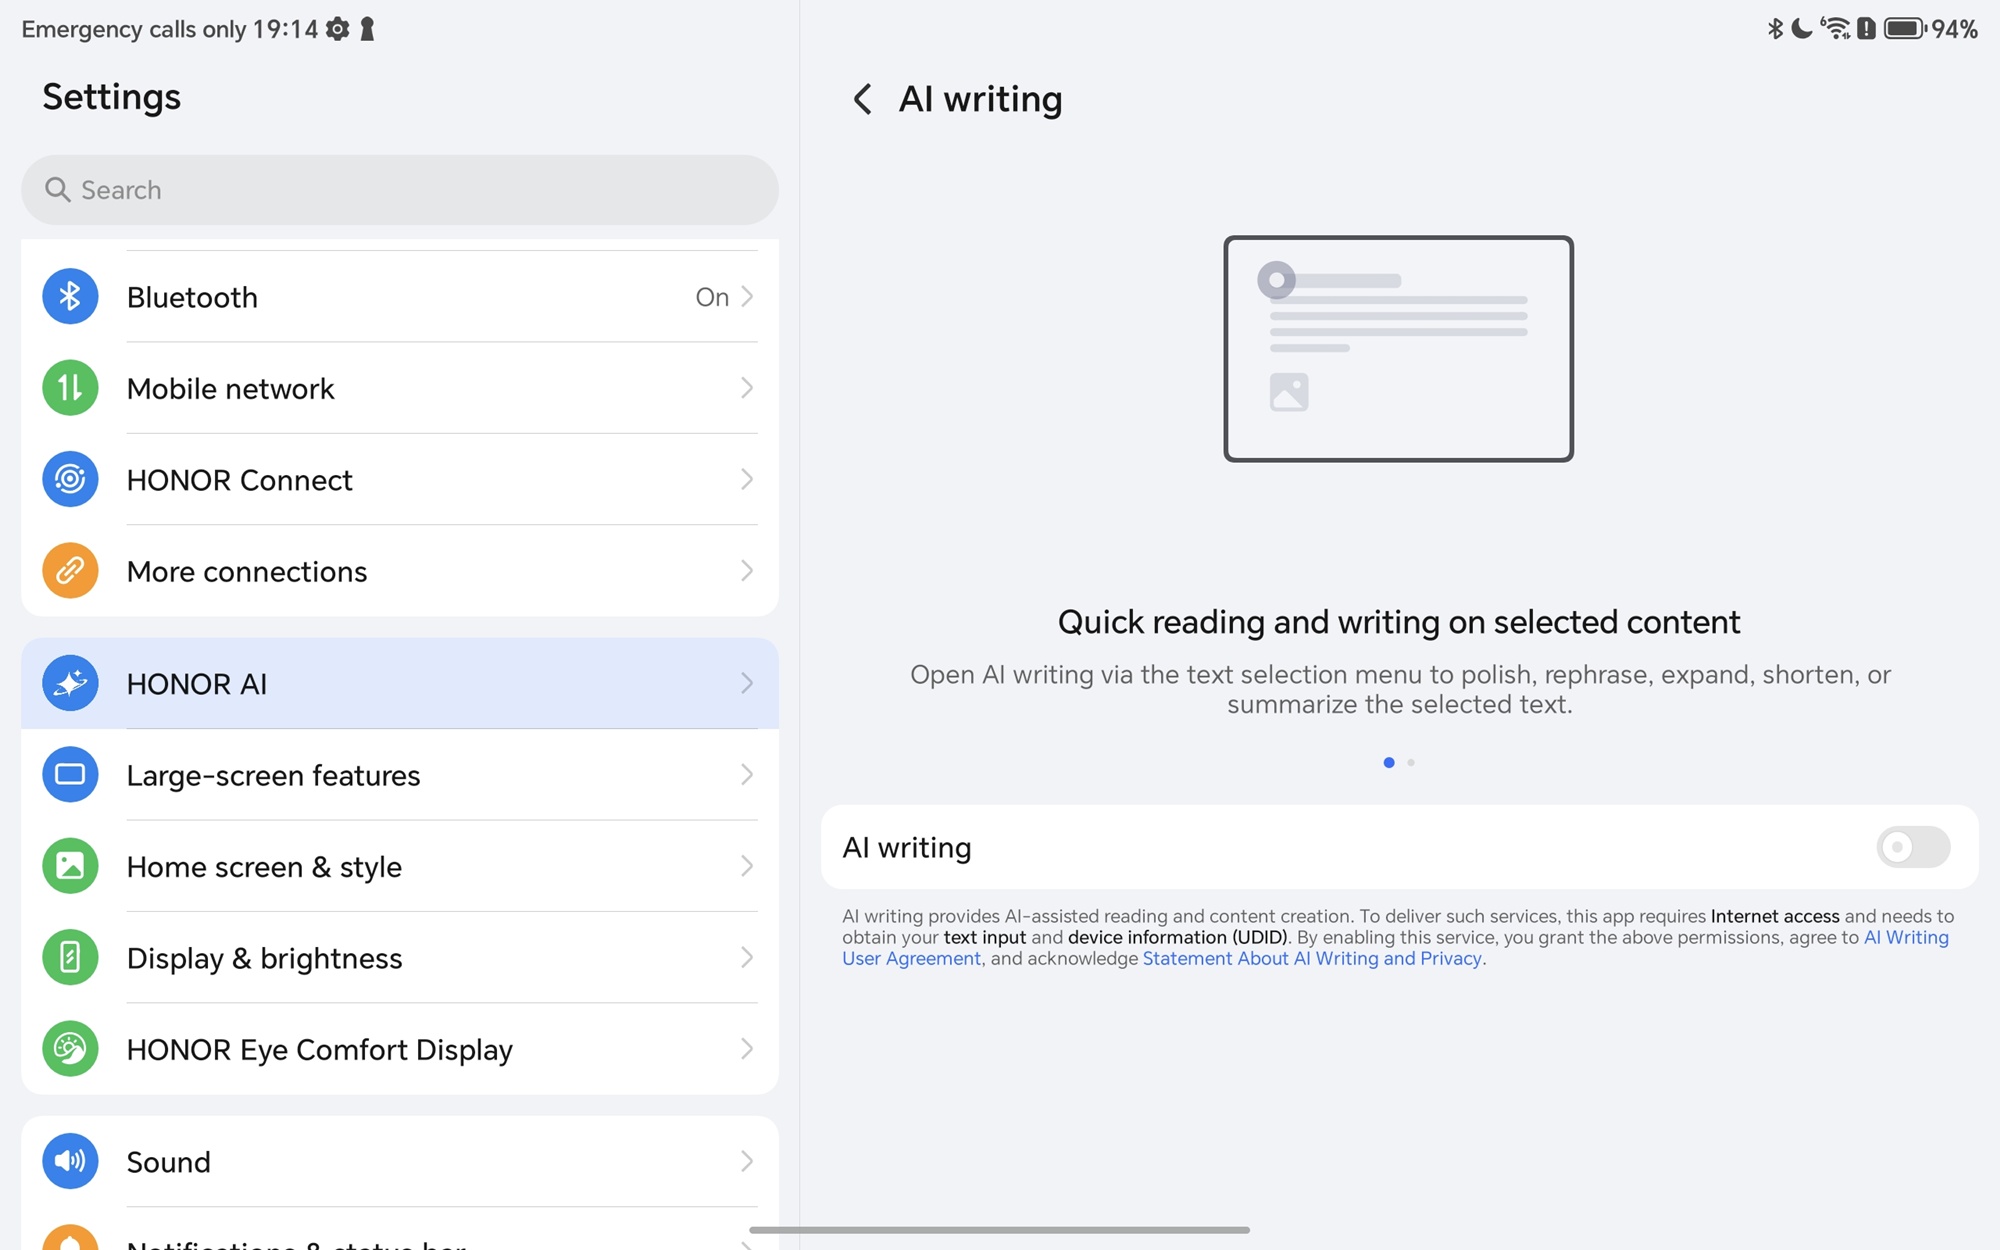The height and width of the screenshot is (1250, 2000).
Task: Expand the Sound row chevron
Action: (x=746, y=1161)
